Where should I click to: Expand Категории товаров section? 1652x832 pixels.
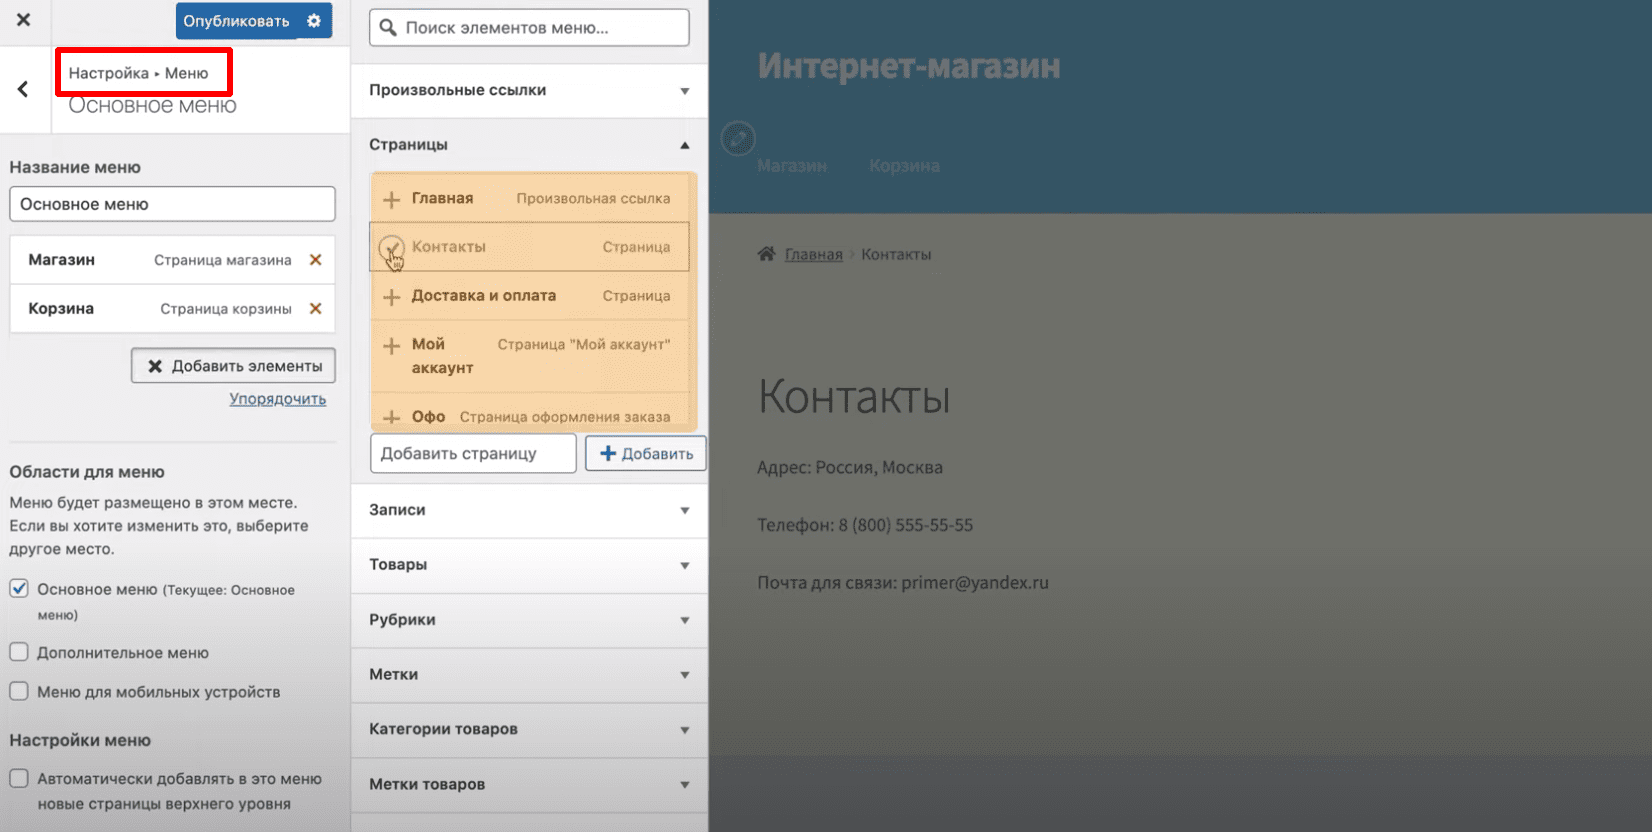click(529, 729)
